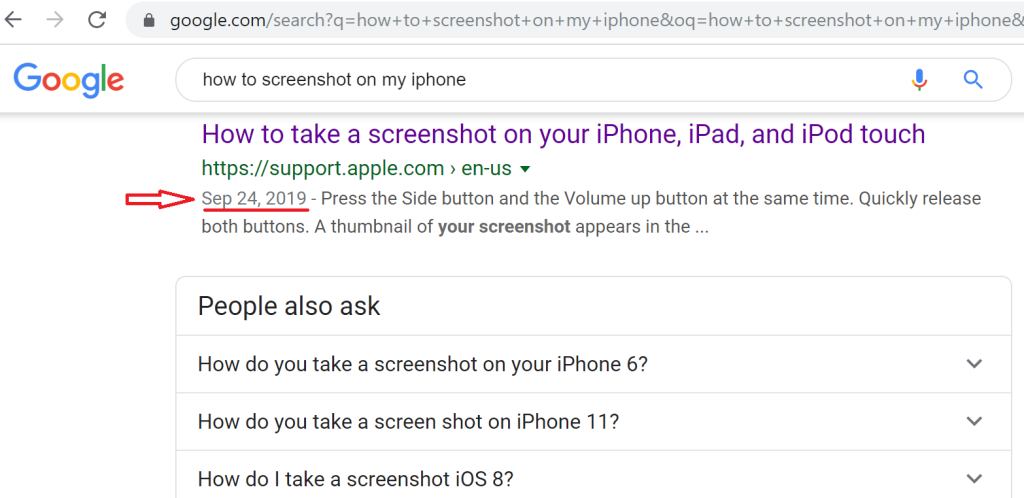The width and height of the screenshot is (1024, 498).
Task: Expand 'How do you take a screen shot on iPhone 11?'
Action: pos(594,421)
